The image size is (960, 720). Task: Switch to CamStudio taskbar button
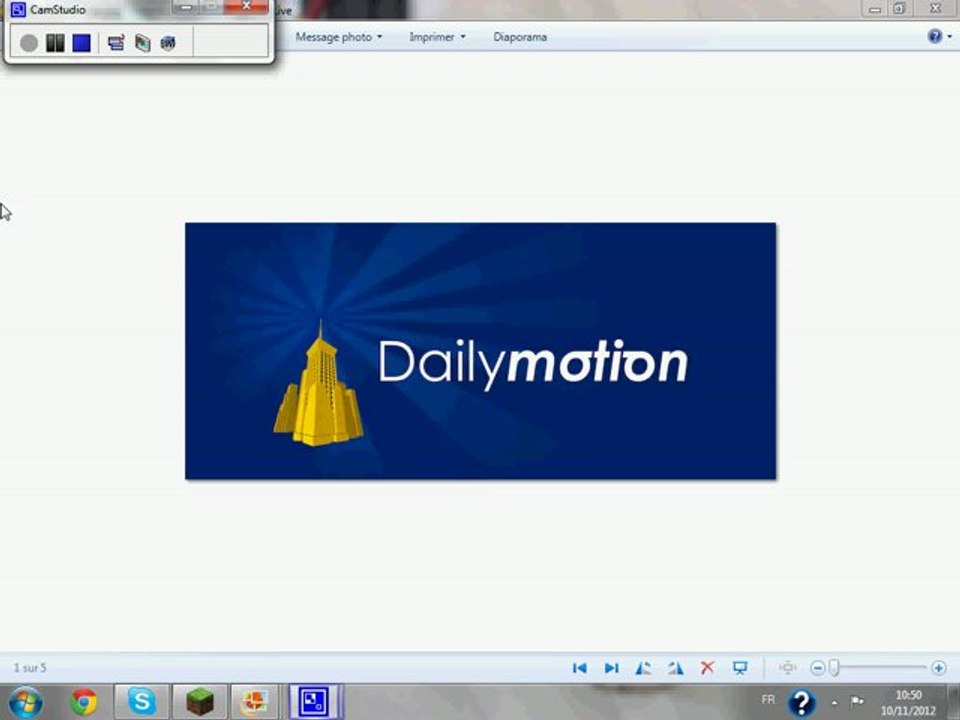[313, 702]
